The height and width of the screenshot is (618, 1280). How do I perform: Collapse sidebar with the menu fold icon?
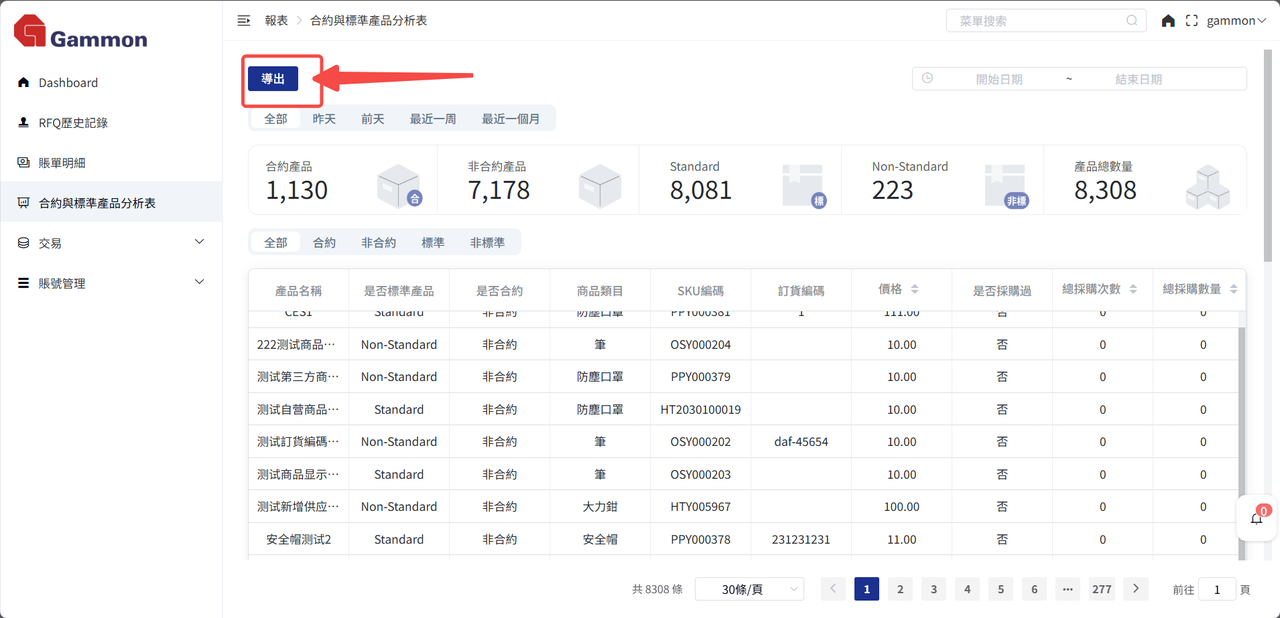pyautogui.click(x=243, y=20)
